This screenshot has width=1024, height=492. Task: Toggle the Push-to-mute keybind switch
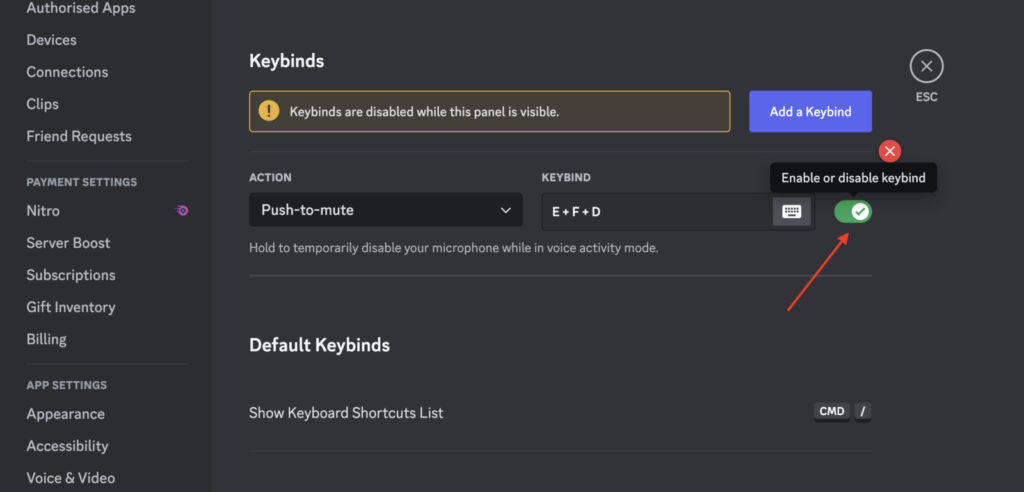(853, 211)
